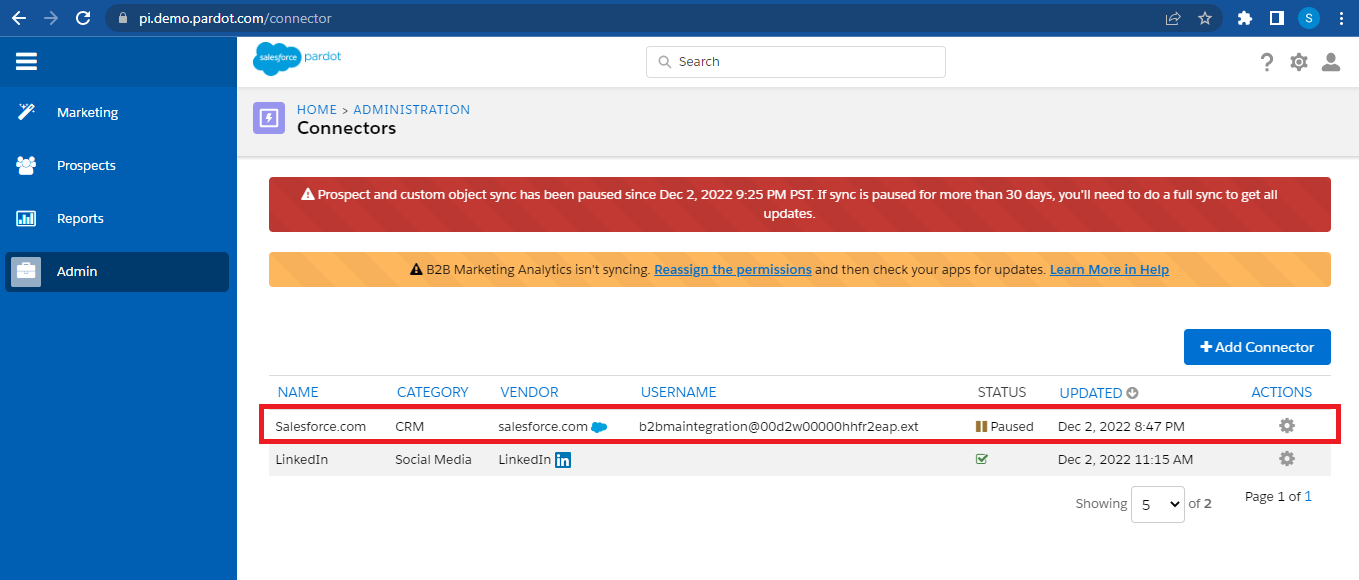
Task: Sort table by NAME column header
Action: click(298, 392)
